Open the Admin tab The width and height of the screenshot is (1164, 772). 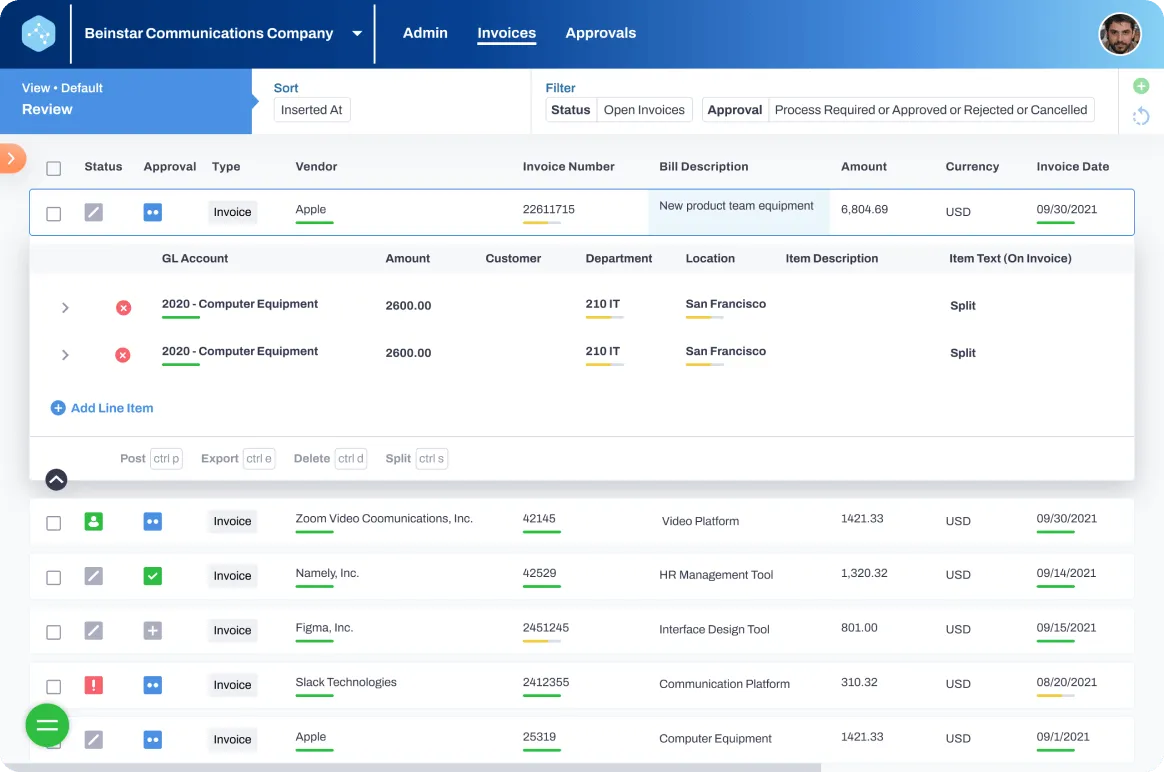[x=425, y=33]
